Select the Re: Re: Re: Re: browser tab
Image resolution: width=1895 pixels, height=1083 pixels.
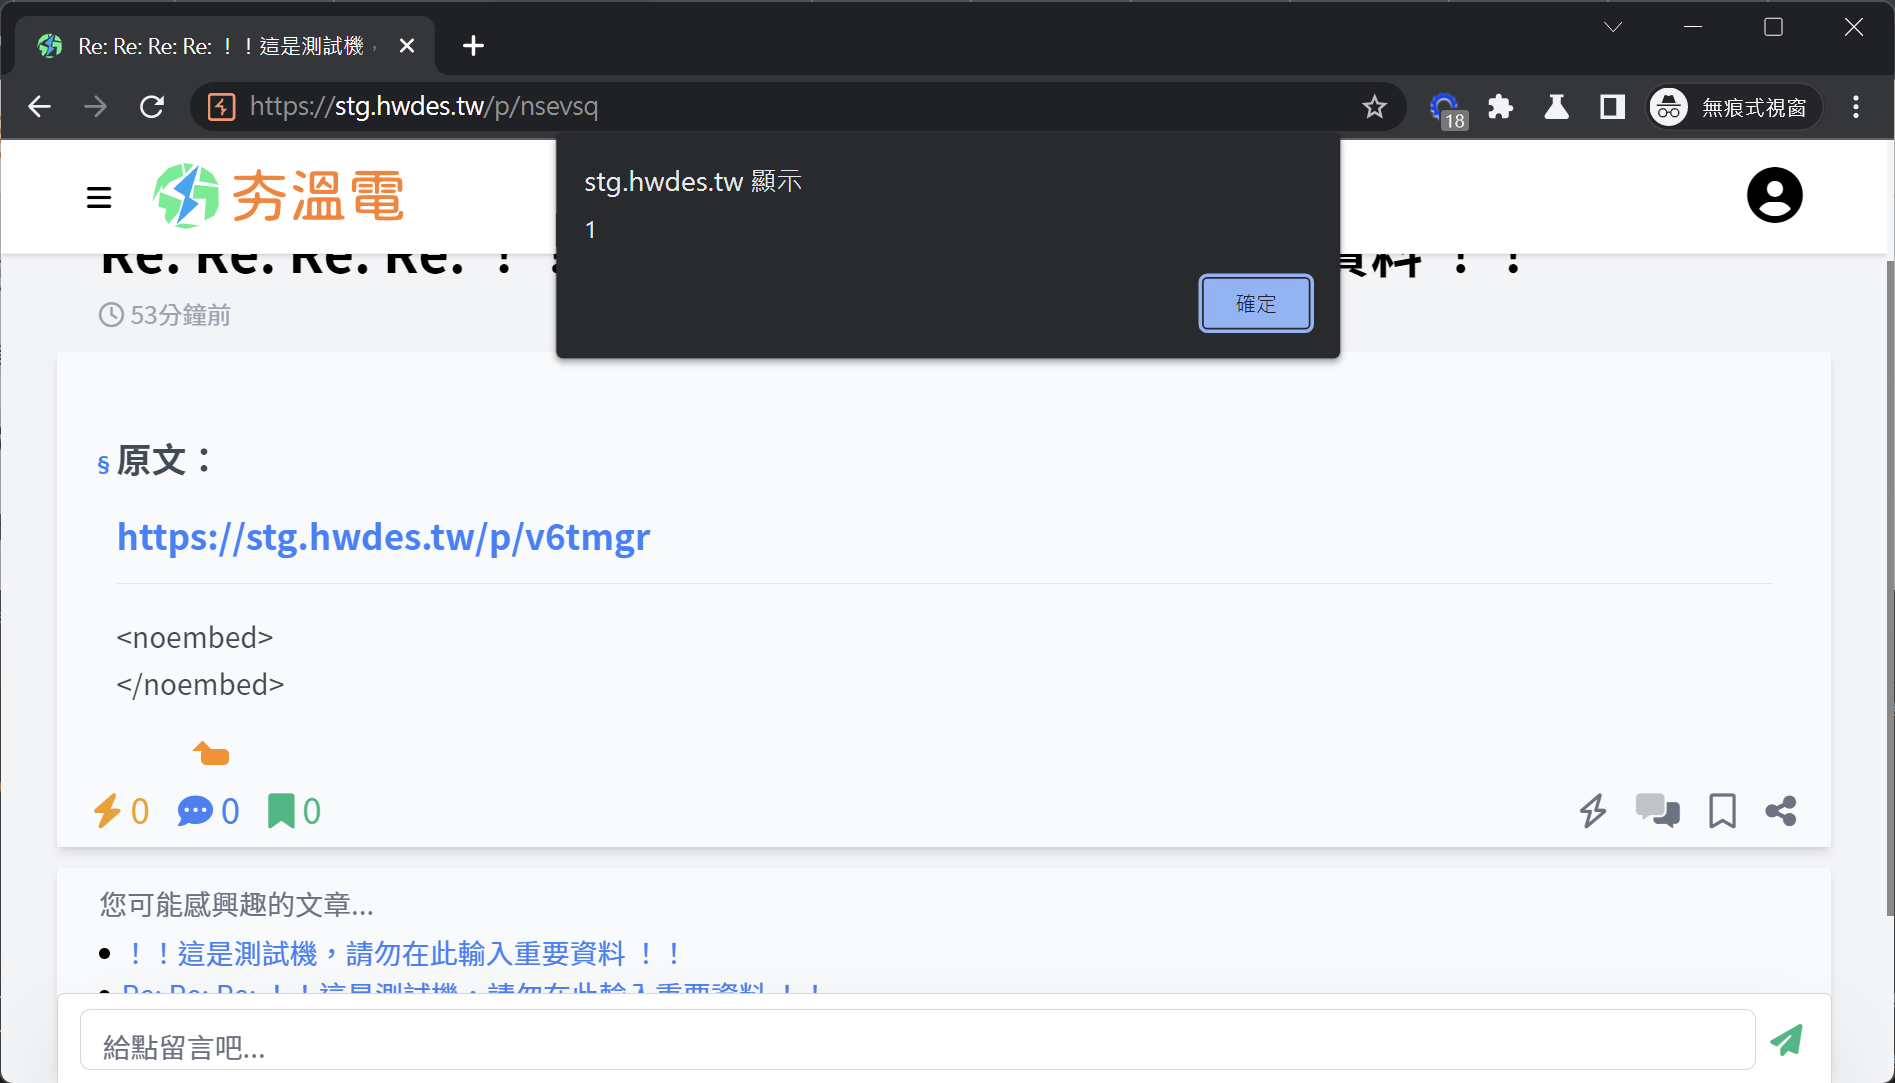click(x=224, y=46)
